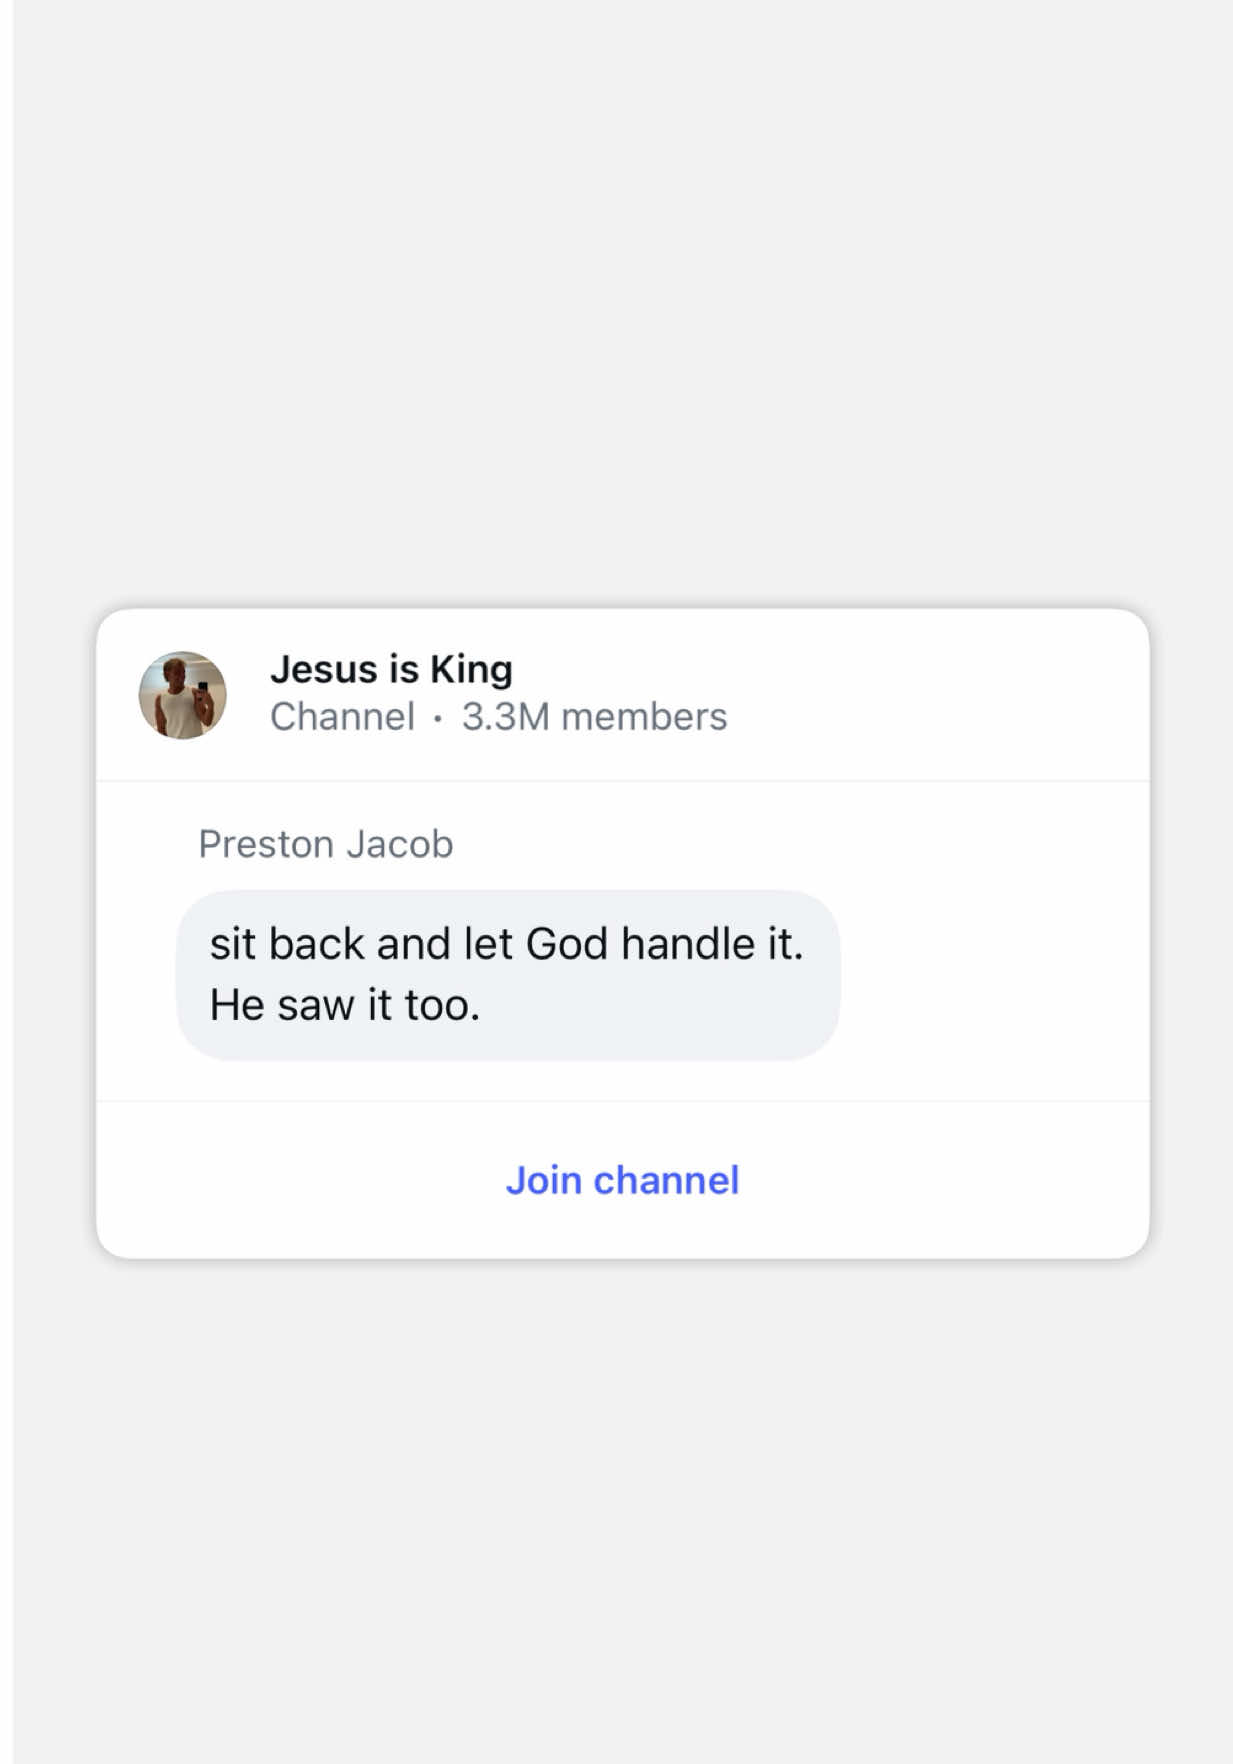Viewport: 1233px width, 1764px height.
Task: Open the channel profile picture avatar
Action: (x=182, y=695)
